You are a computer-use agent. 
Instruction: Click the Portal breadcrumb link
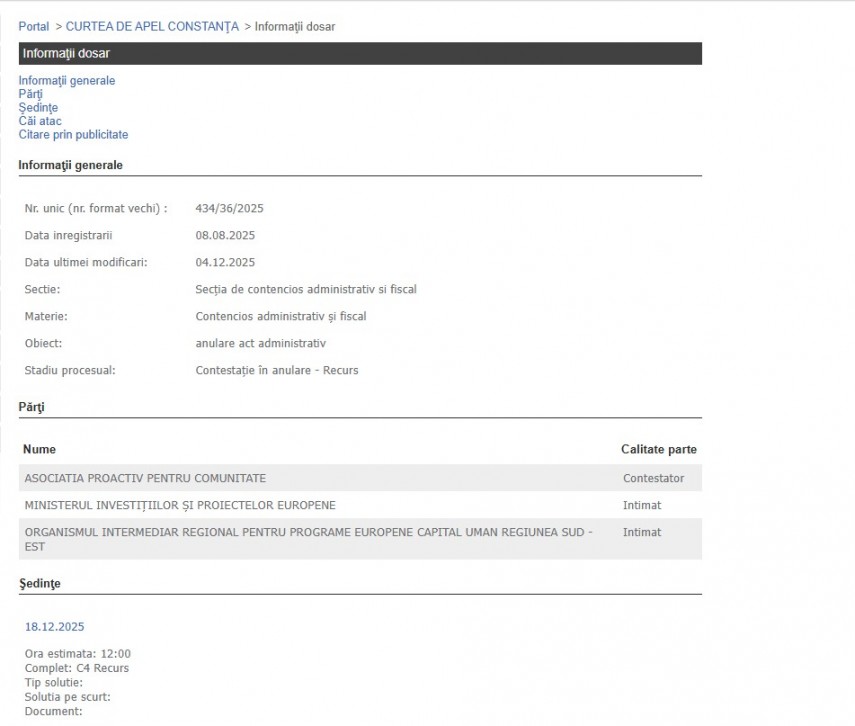click(33, 26)
